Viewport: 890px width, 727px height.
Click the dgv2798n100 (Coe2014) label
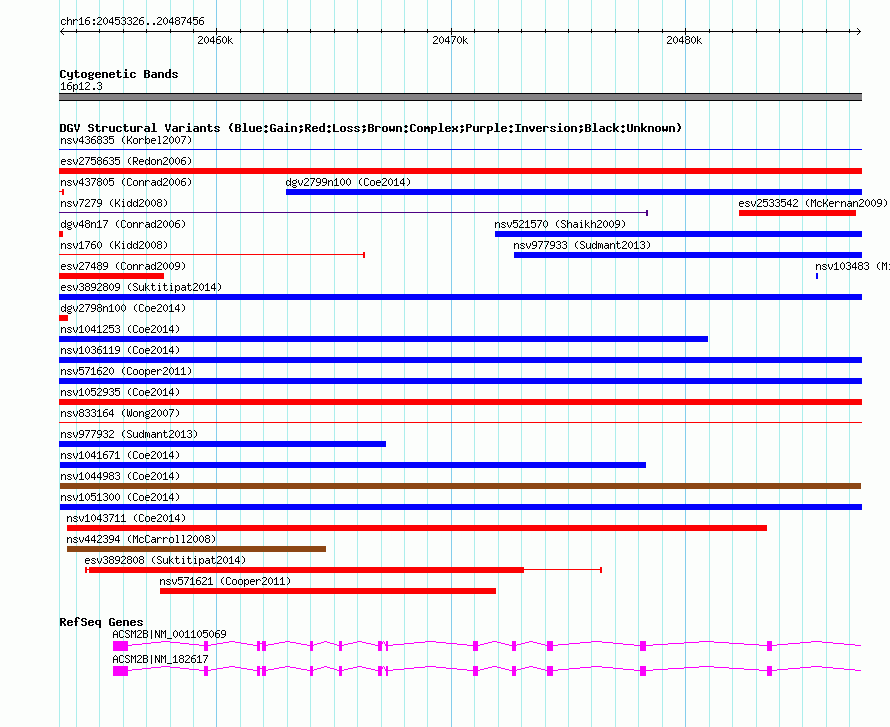click(123, 308)
